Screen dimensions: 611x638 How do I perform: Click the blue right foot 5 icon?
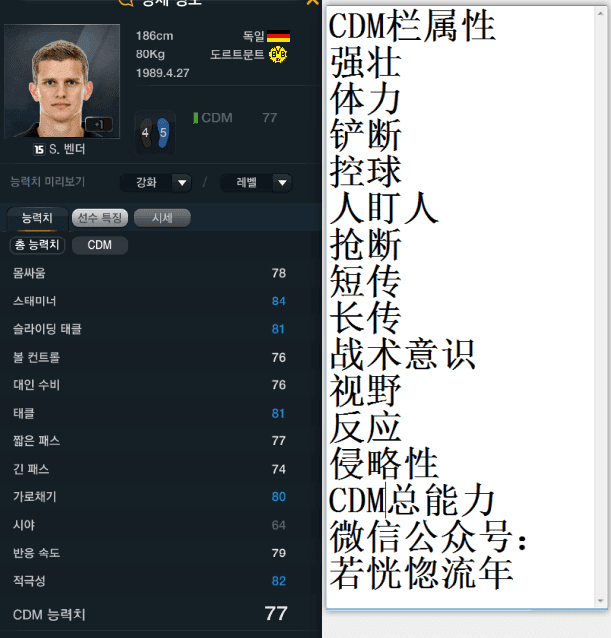pos(163,133)
